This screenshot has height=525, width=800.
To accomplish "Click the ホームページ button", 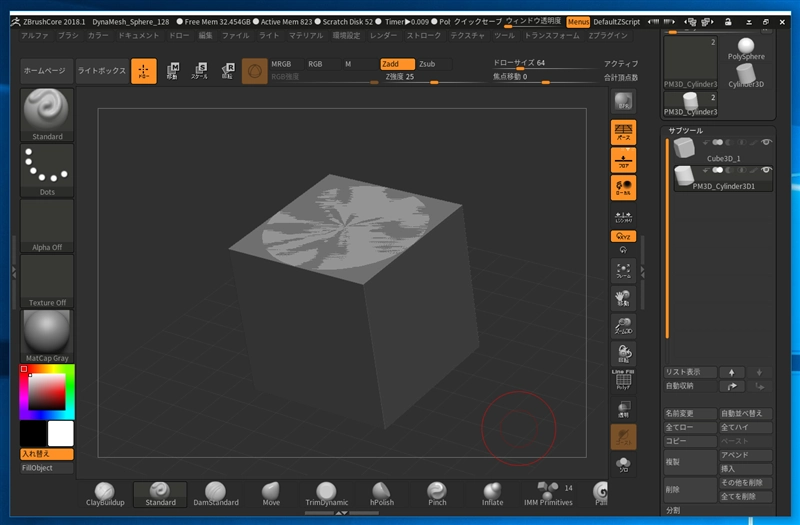I will [x=45, y=71].
